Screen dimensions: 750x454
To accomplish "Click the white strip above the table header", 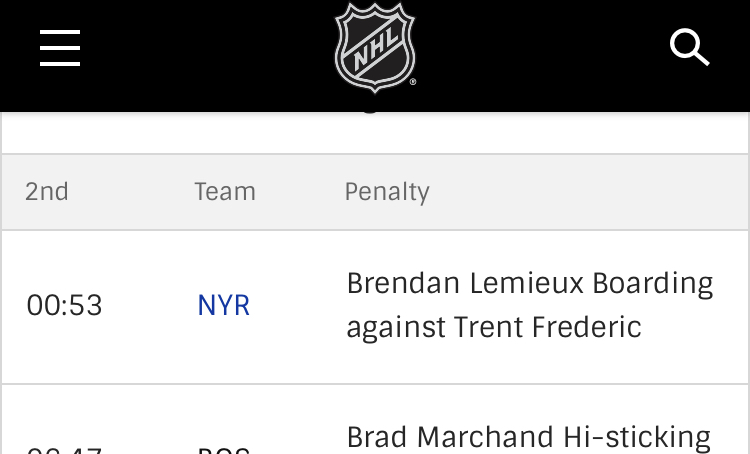I will point(200,132).
